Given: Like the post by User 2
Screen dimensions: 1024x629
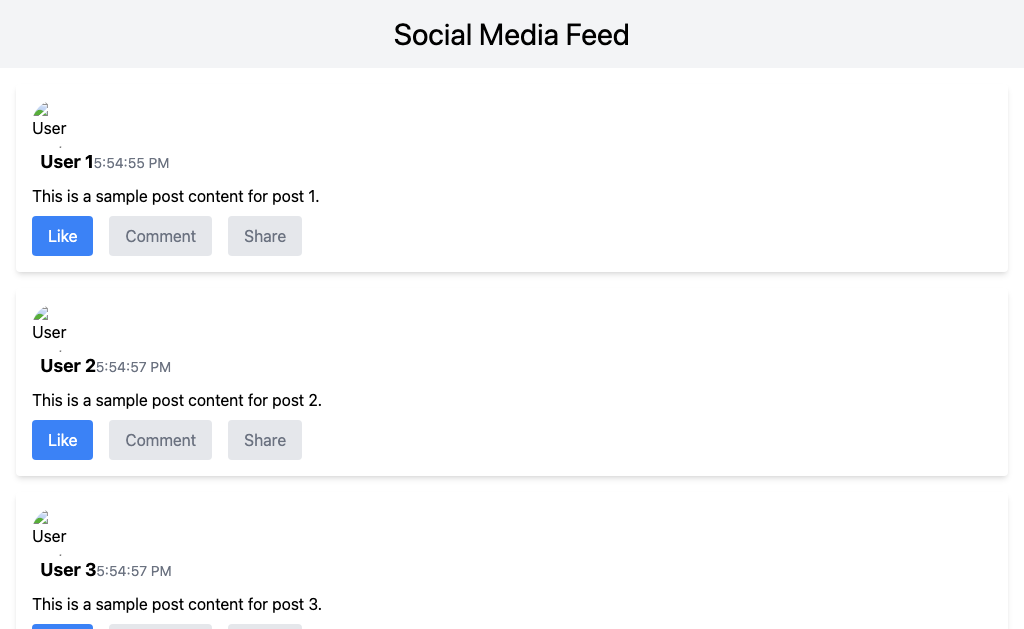Looking at the screenshot, I should point(62,440).
